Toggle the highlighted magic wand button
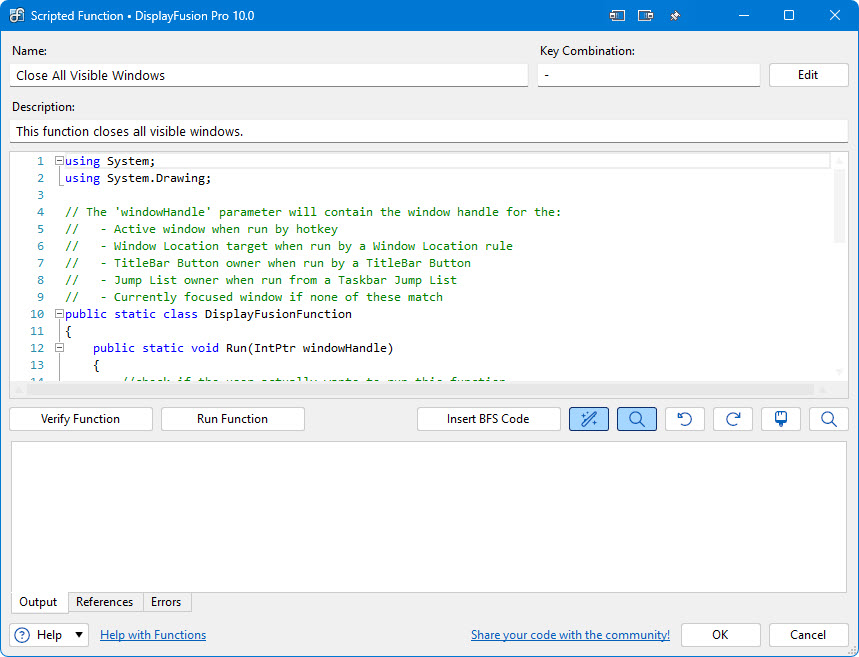Viewport: 859px width, 657px height. click(x=589, y=419)
